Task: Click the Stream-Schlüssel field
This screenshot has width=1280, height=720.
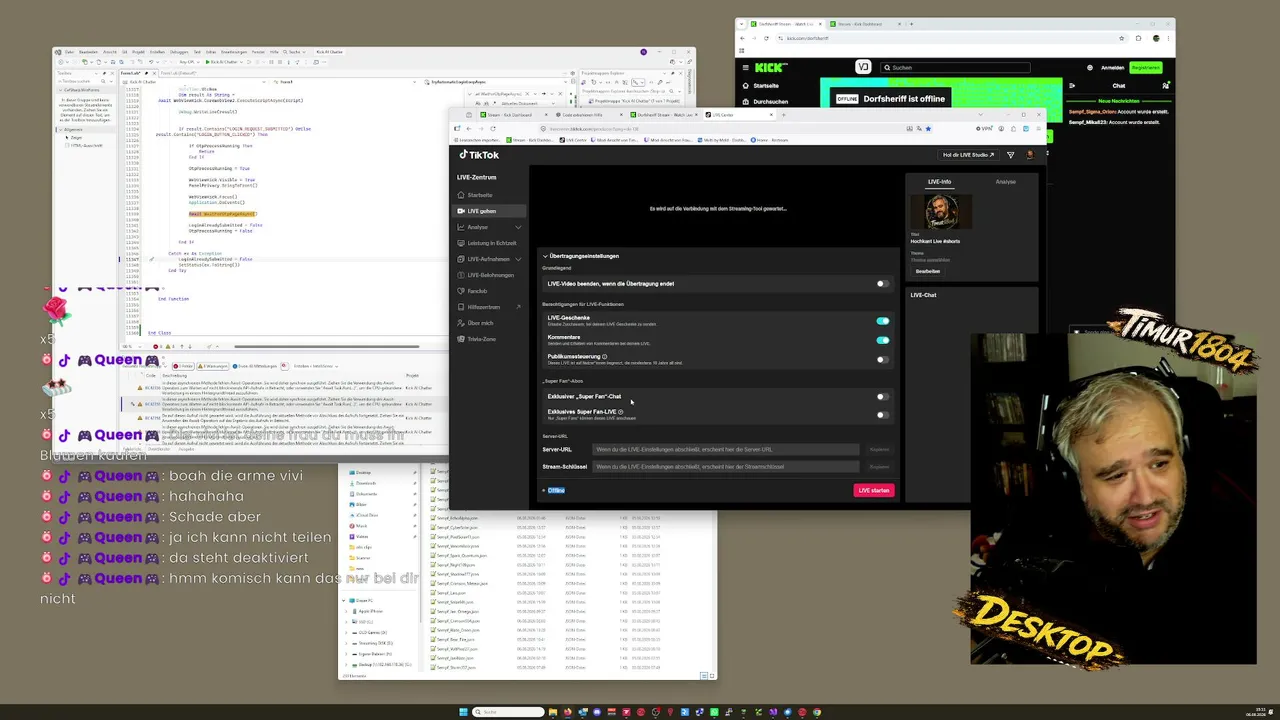Action: (x=726, y=467)
